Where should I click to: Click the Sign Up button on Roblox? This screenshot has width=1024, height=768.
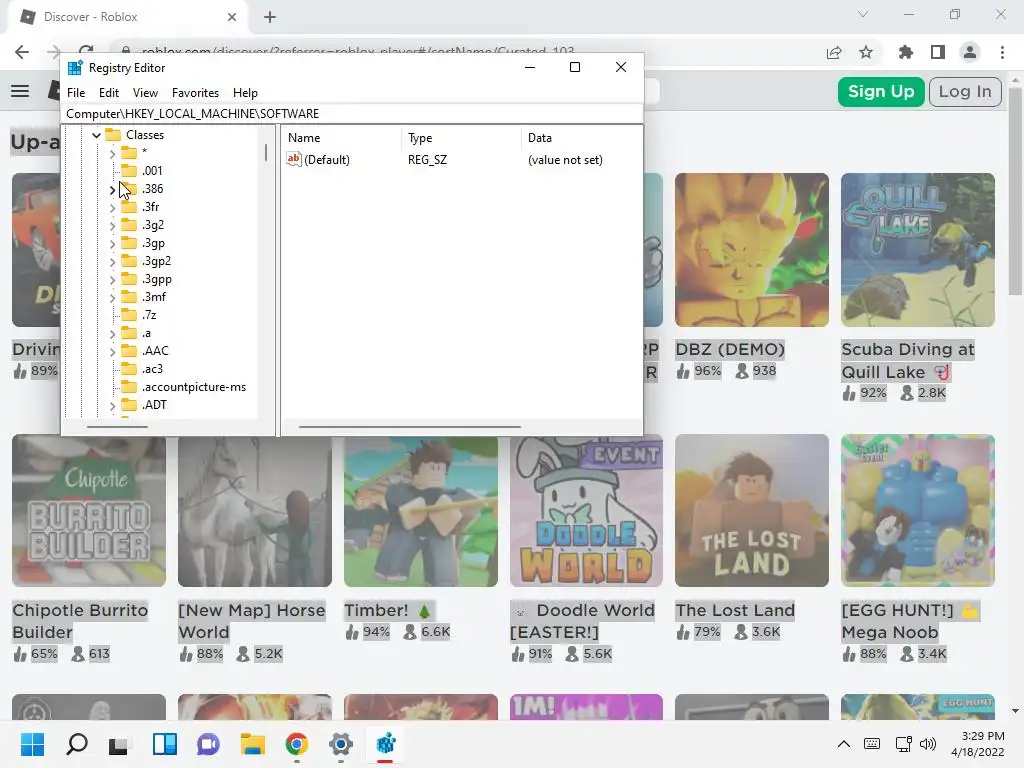tap(881, 91)
